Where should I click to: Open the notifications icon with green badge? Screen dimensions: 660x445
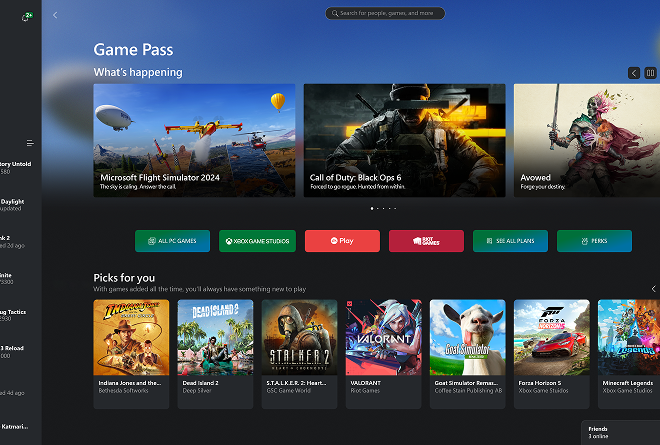click(26, 17)
